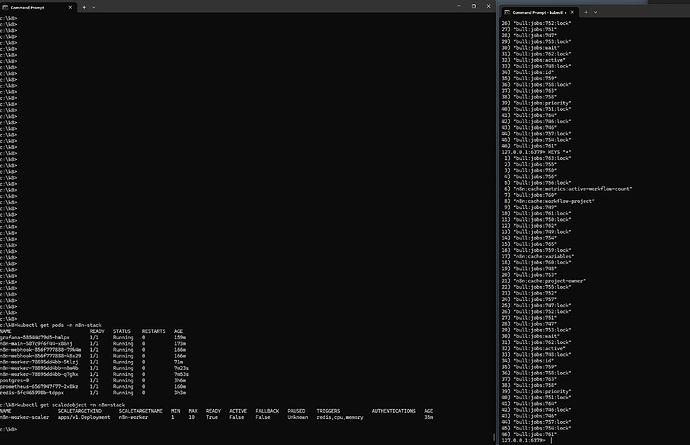
Task: Click the 35m age of scaledobject
Action: (429, 417)
